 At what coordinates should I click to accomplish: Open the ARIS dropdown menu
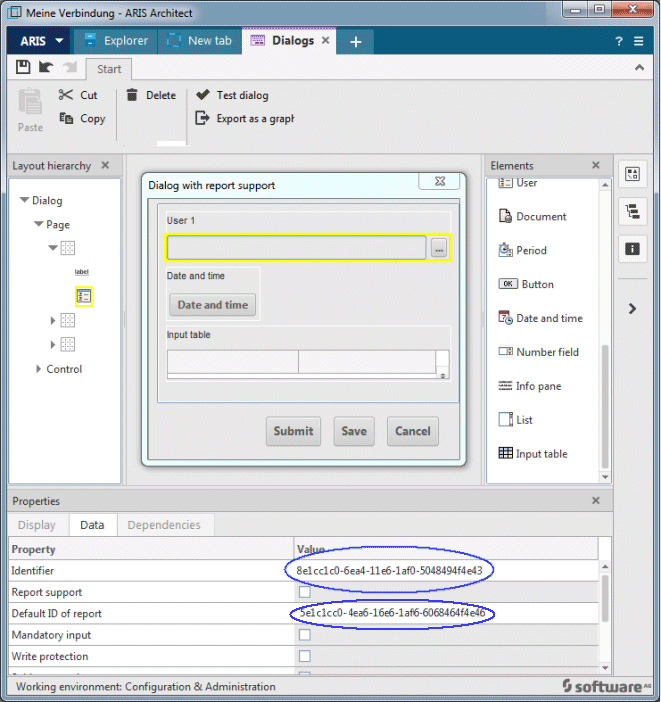coord(39,41)
